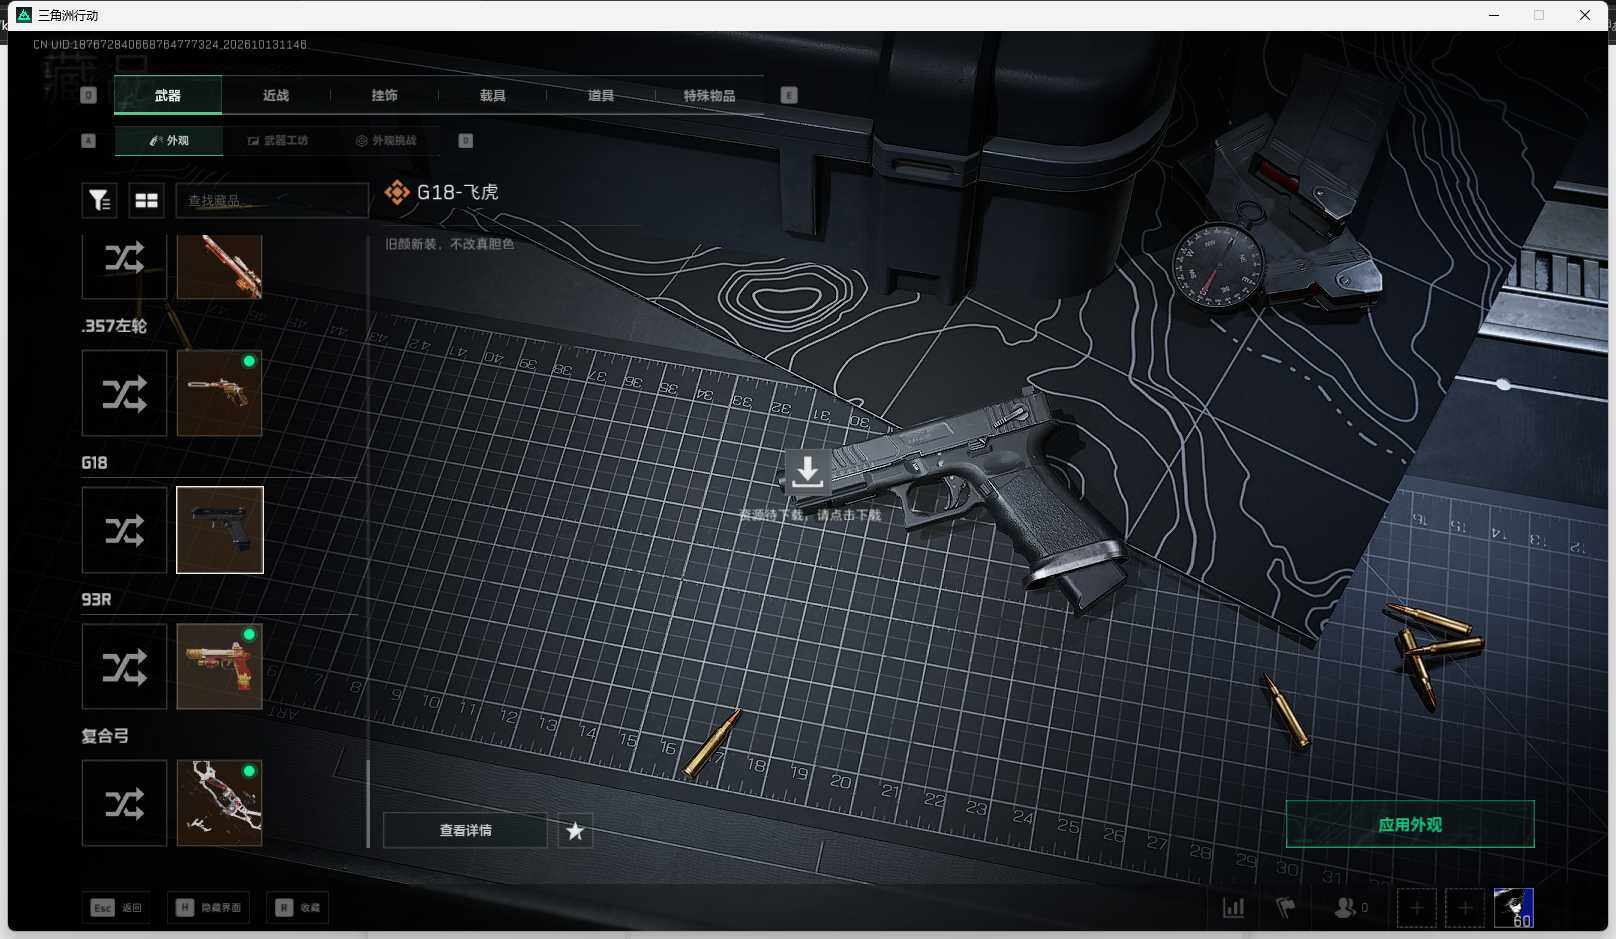The height and width of the screenshot is (939, 1616).
Task: Open the filter icon beside the search box
Action: click(x=99, y=201)
